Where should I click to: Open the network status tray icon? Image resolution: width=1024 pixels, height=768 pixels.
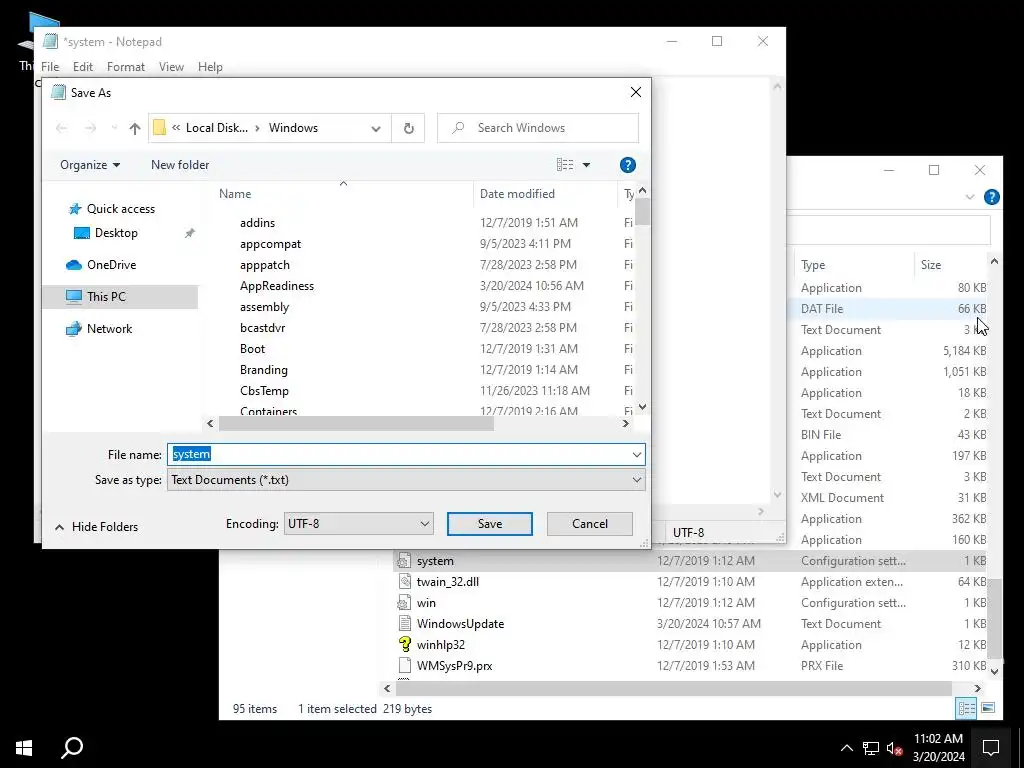click(x=871, y=748)
